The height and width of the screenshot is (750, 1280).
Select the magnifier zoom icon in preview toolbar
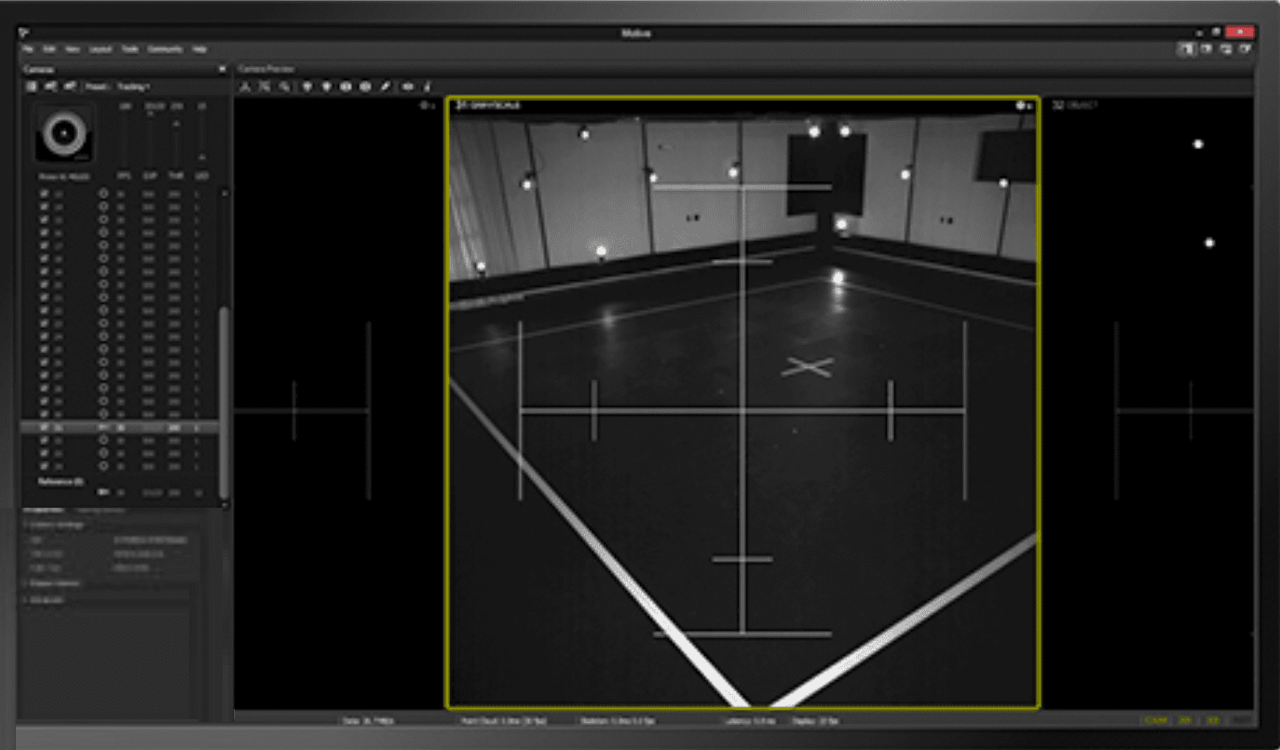point(285,87)
